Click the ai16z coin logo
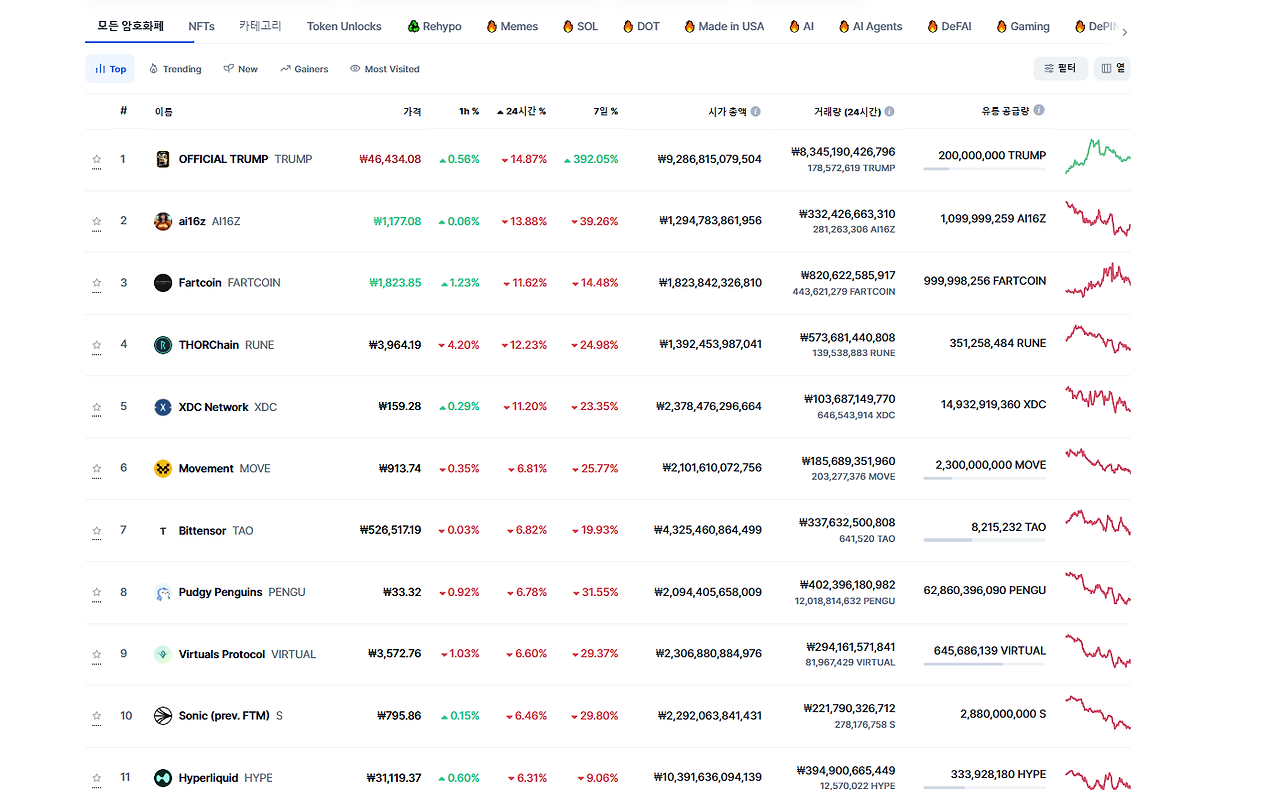The height and width of the screenshot is (790, 1280). tap(163, 221)
